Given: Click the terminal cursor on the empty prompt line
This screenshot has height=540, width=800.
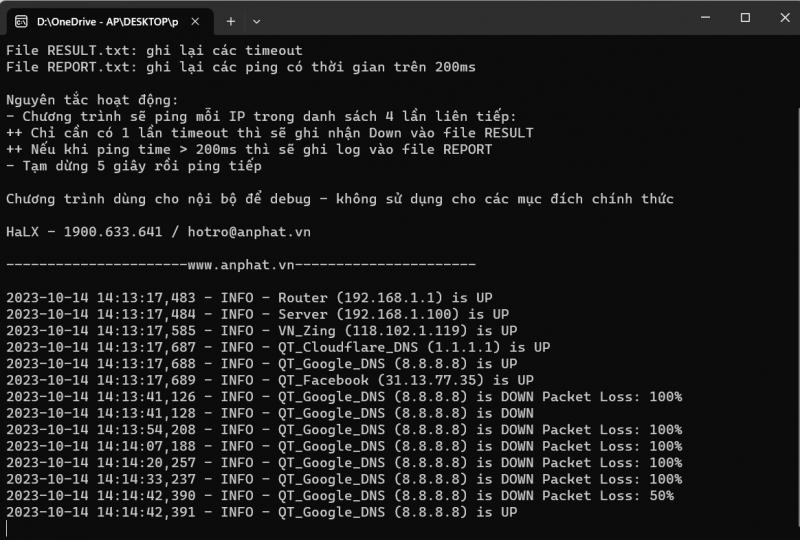Looking at the screenshot, I should click(x=7, y=529).
